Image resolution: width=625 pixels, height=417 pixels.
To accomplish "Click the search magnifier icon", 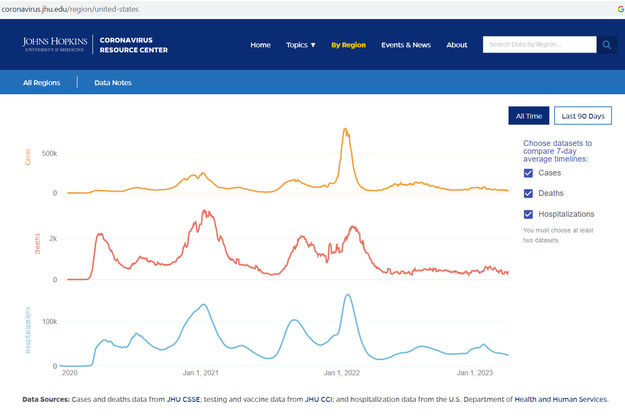I will (x=607, y=45).
